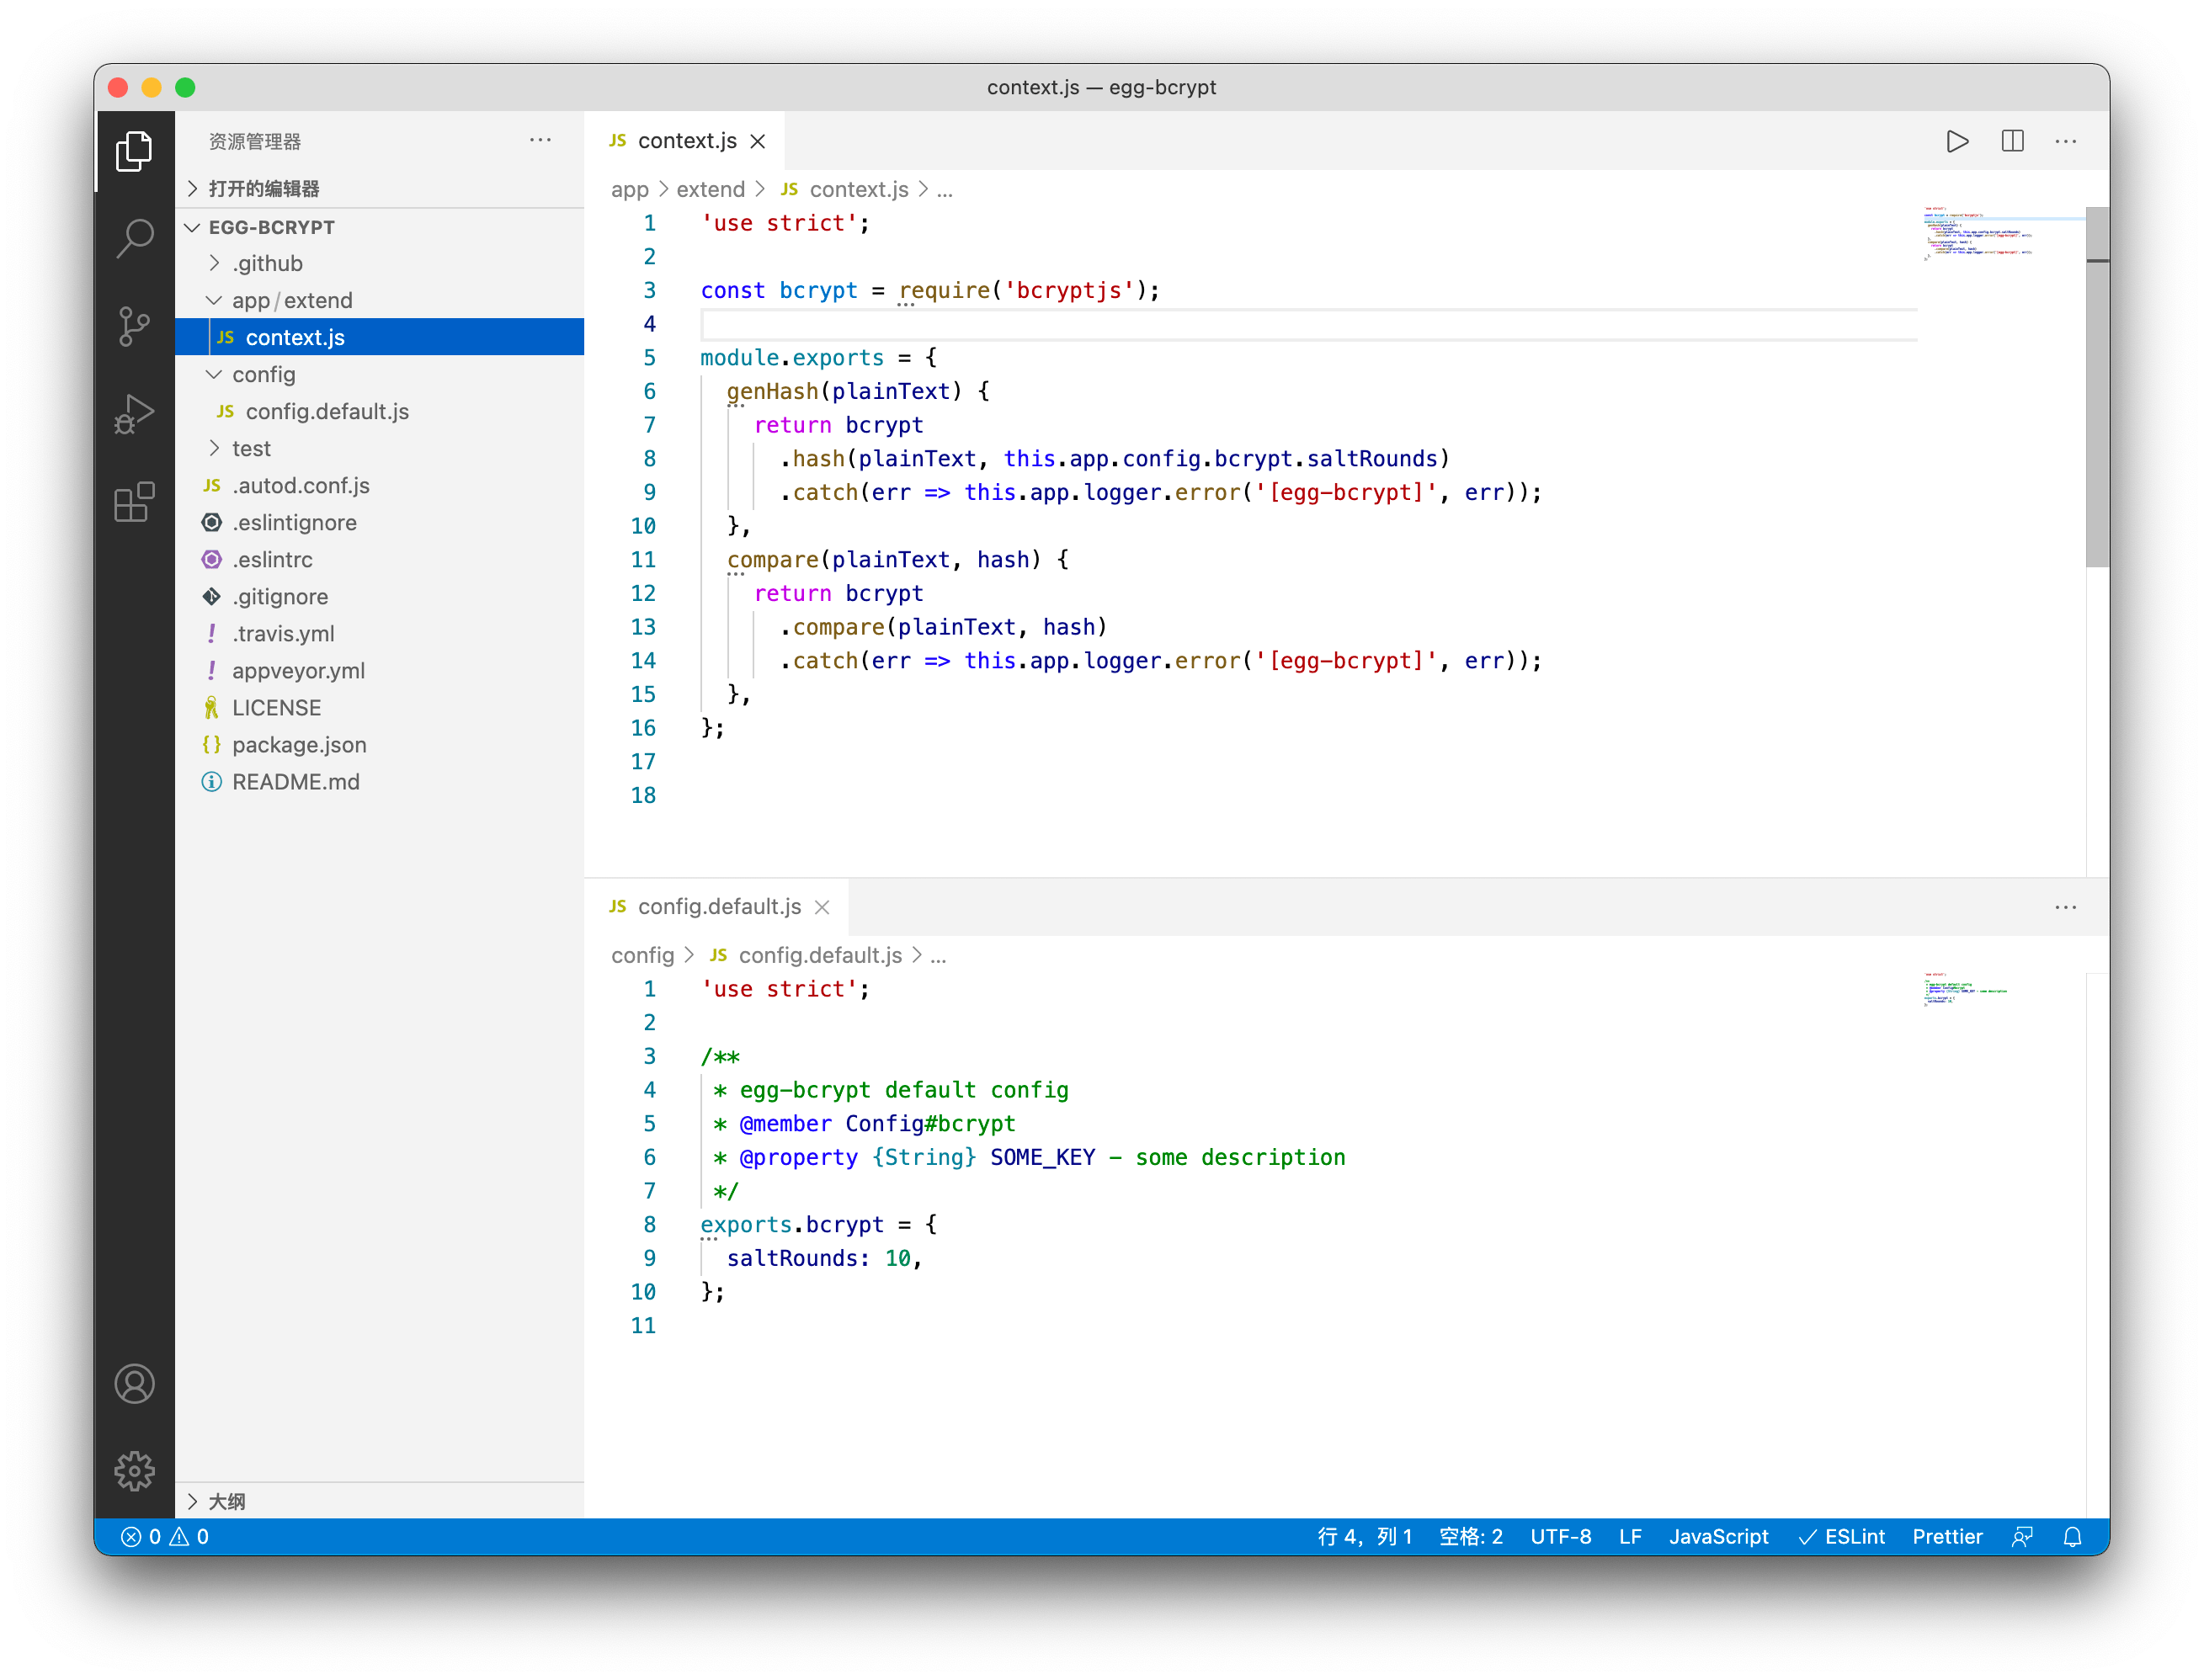Click 'config.default.js' in the lower breadcrumb
Viewport: 2204px width, 1680px height.
click(820, 955)
